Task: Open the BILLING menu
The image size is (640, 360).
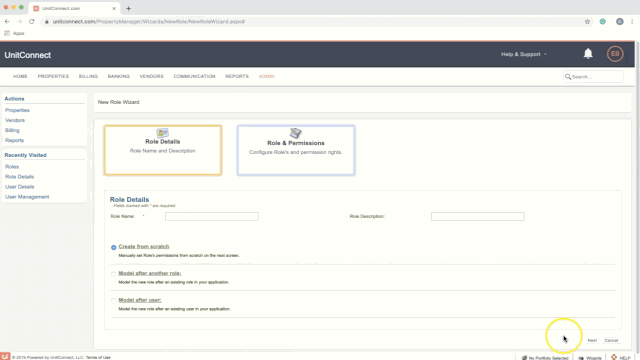Action: [88, 76]
